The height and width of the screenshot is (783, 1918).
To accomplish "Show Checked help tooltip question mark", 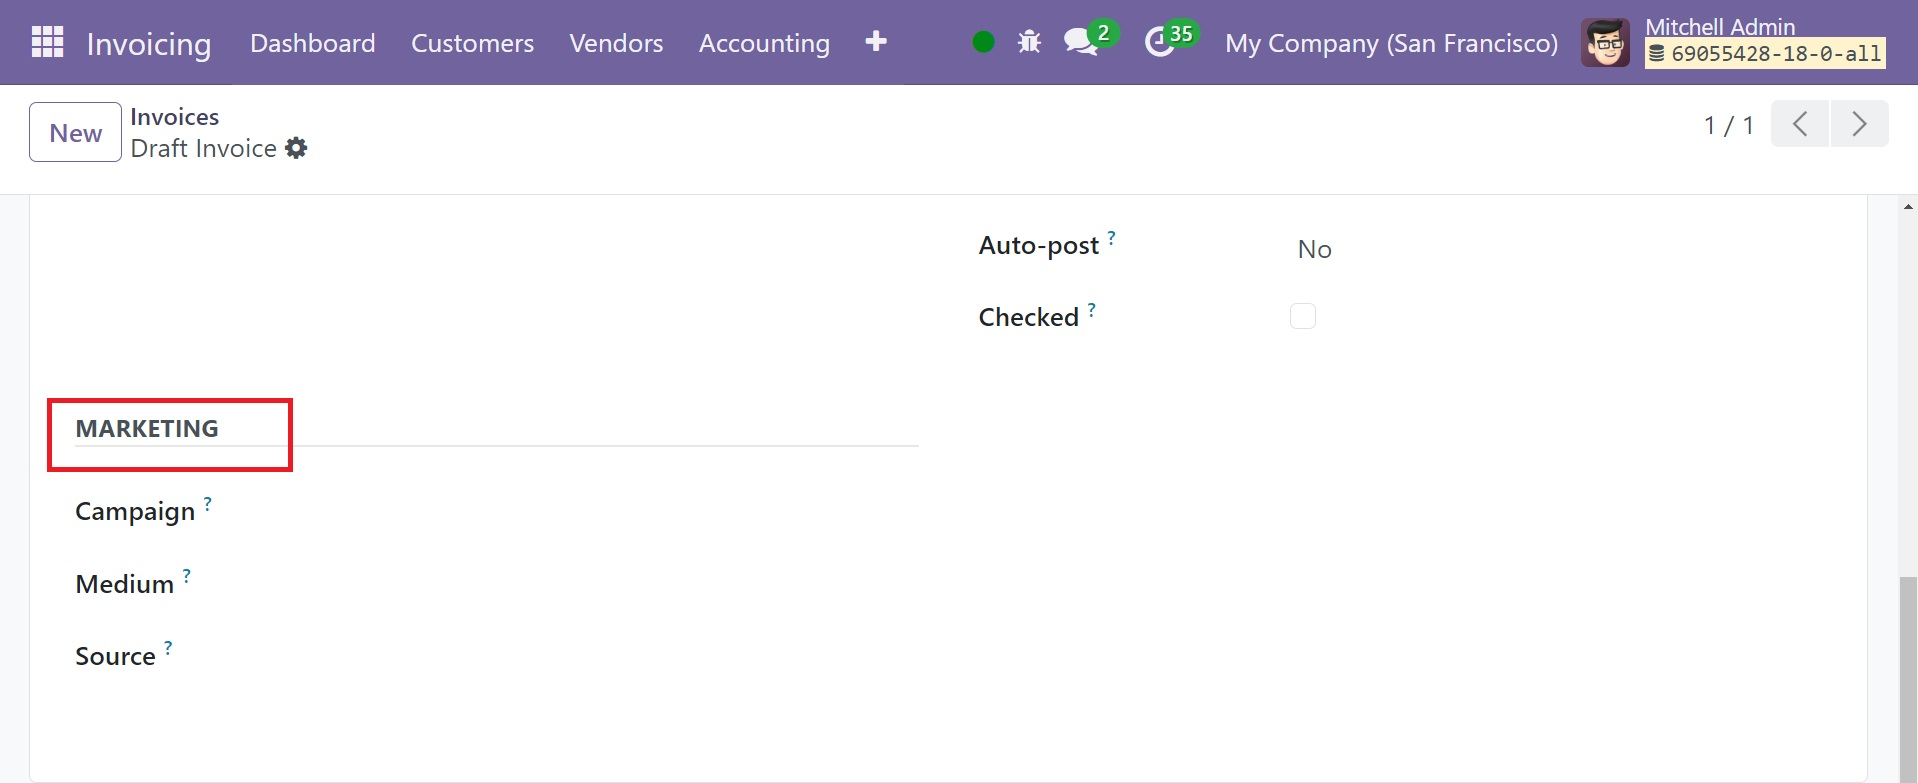I will point(1091,309).
